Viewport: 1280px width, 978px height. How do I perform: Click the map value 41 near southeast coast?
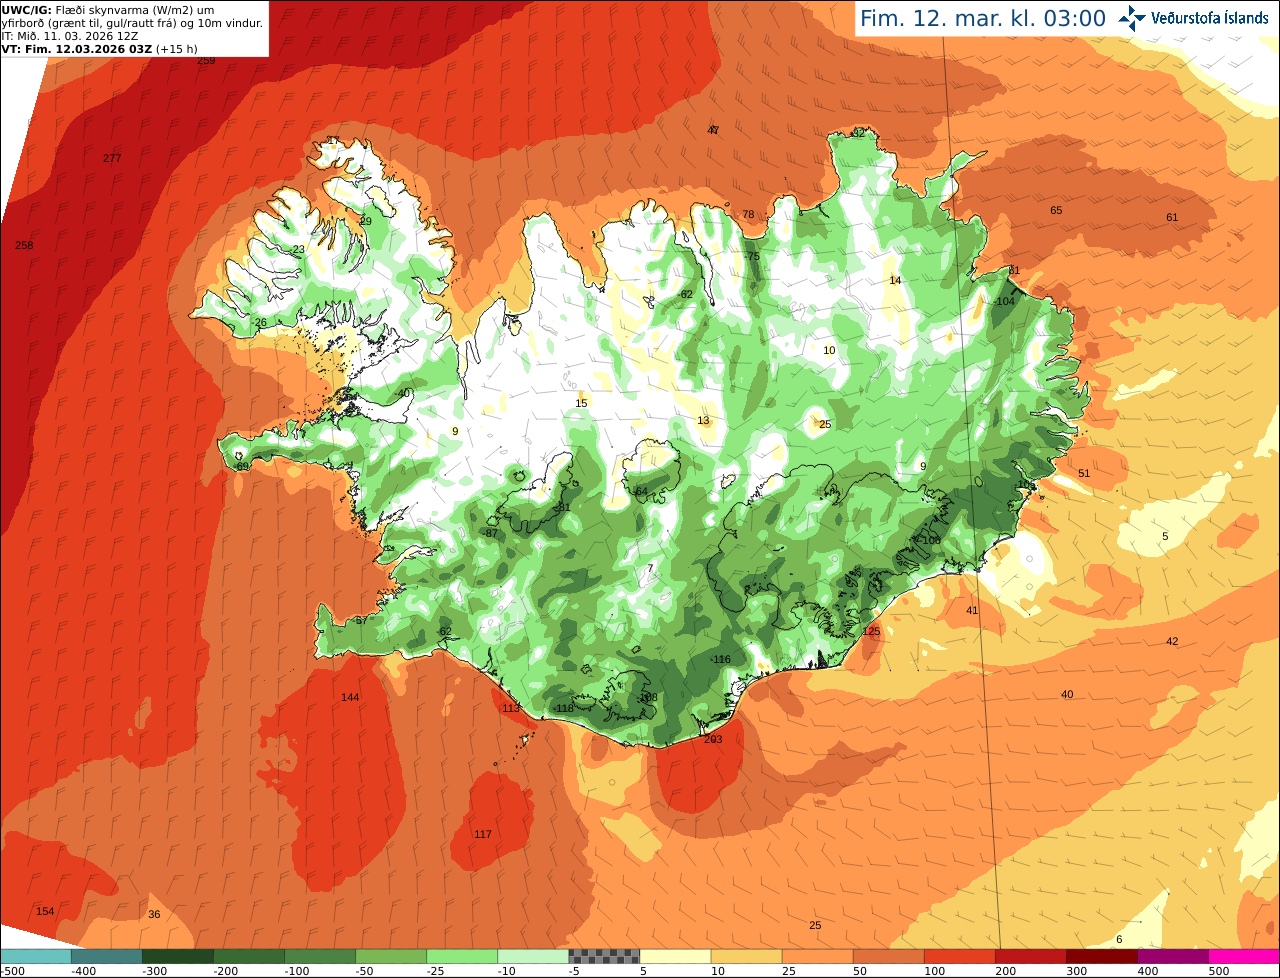[972, 610]
